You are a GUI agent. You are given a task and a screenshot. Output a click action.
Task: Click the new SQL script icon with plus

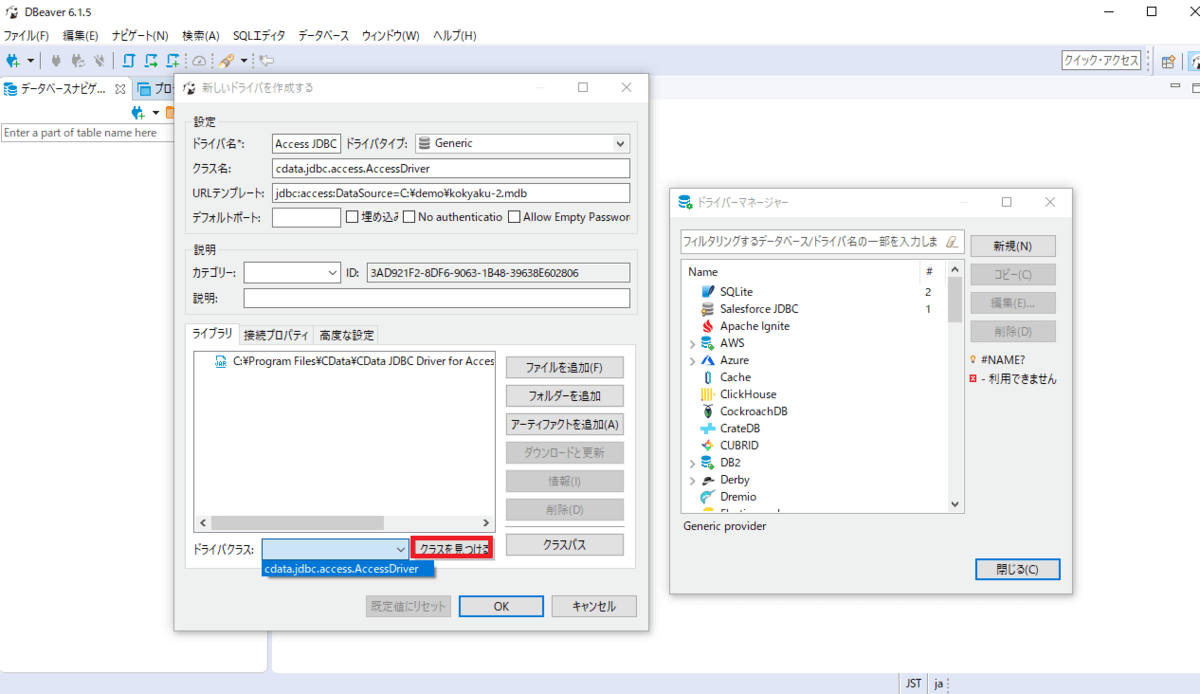tap(174, 60)
